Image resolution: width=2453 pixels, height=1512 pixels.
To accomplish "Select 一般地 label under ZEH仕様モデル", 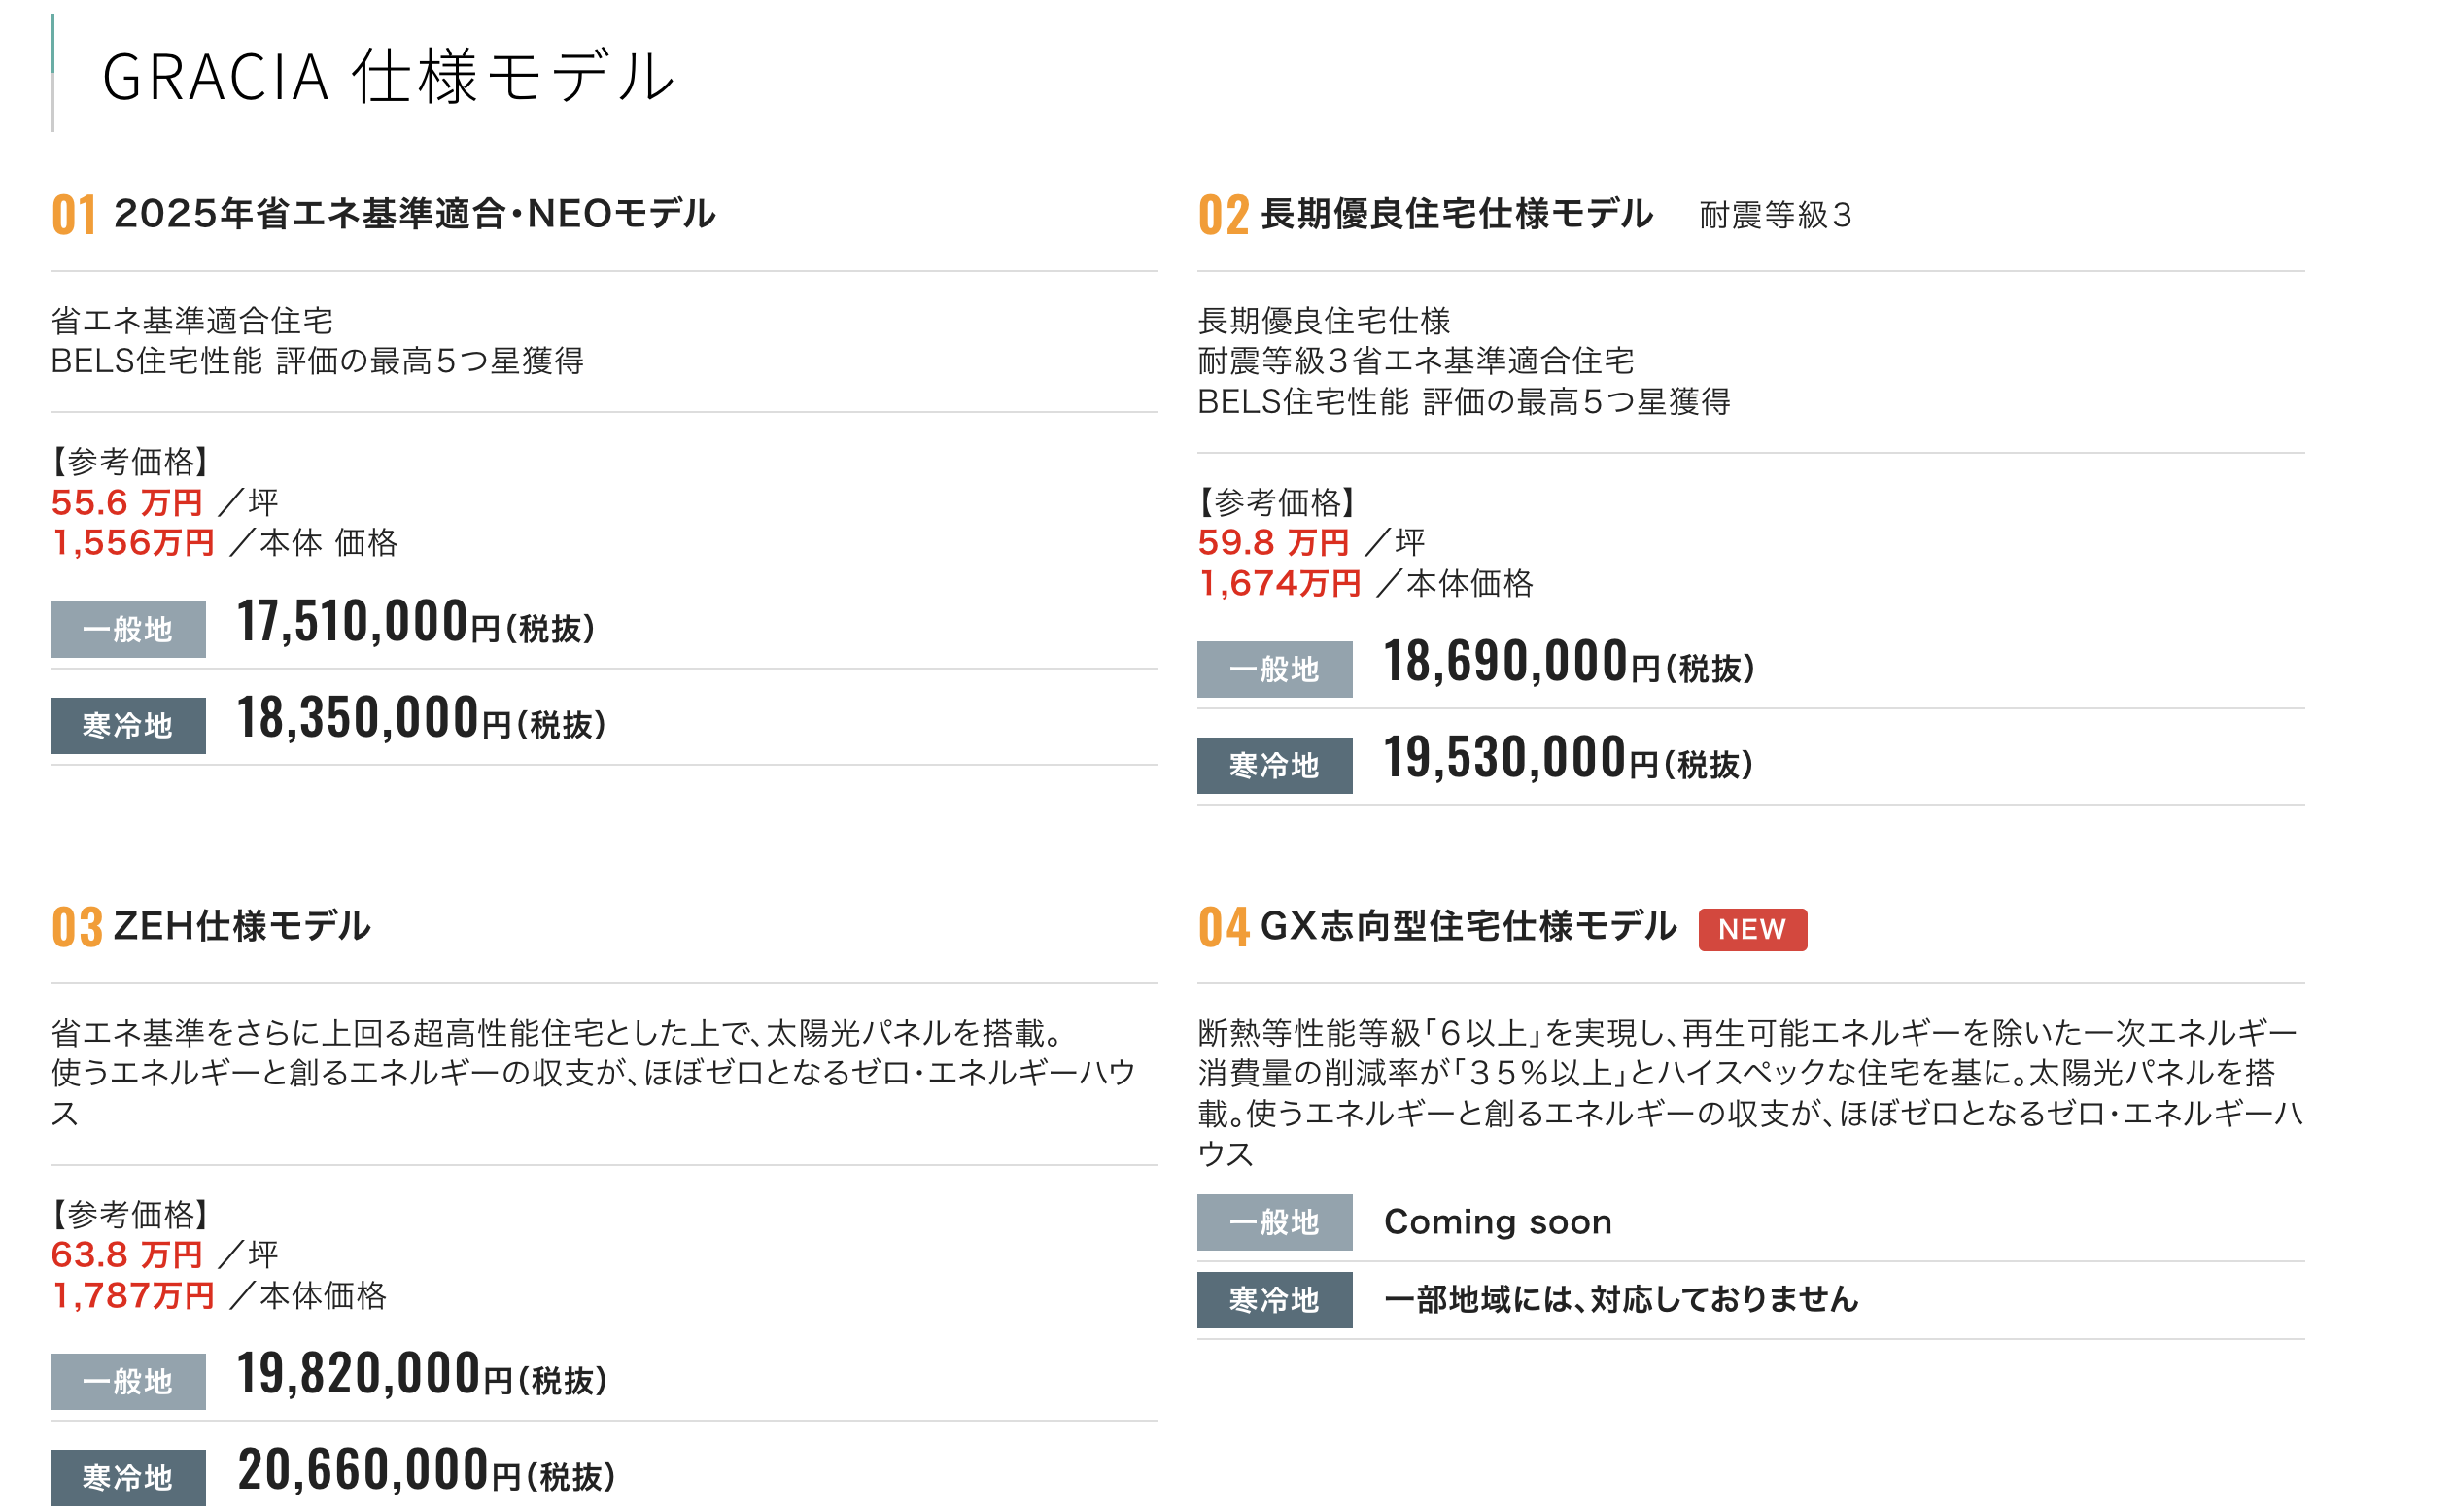I will (x=128, y=1381).
